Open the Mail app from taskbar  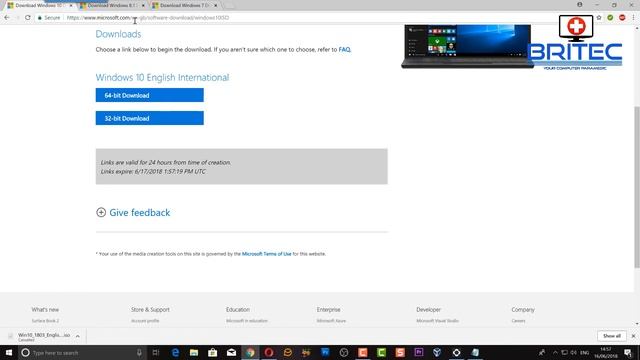(231, 353)
